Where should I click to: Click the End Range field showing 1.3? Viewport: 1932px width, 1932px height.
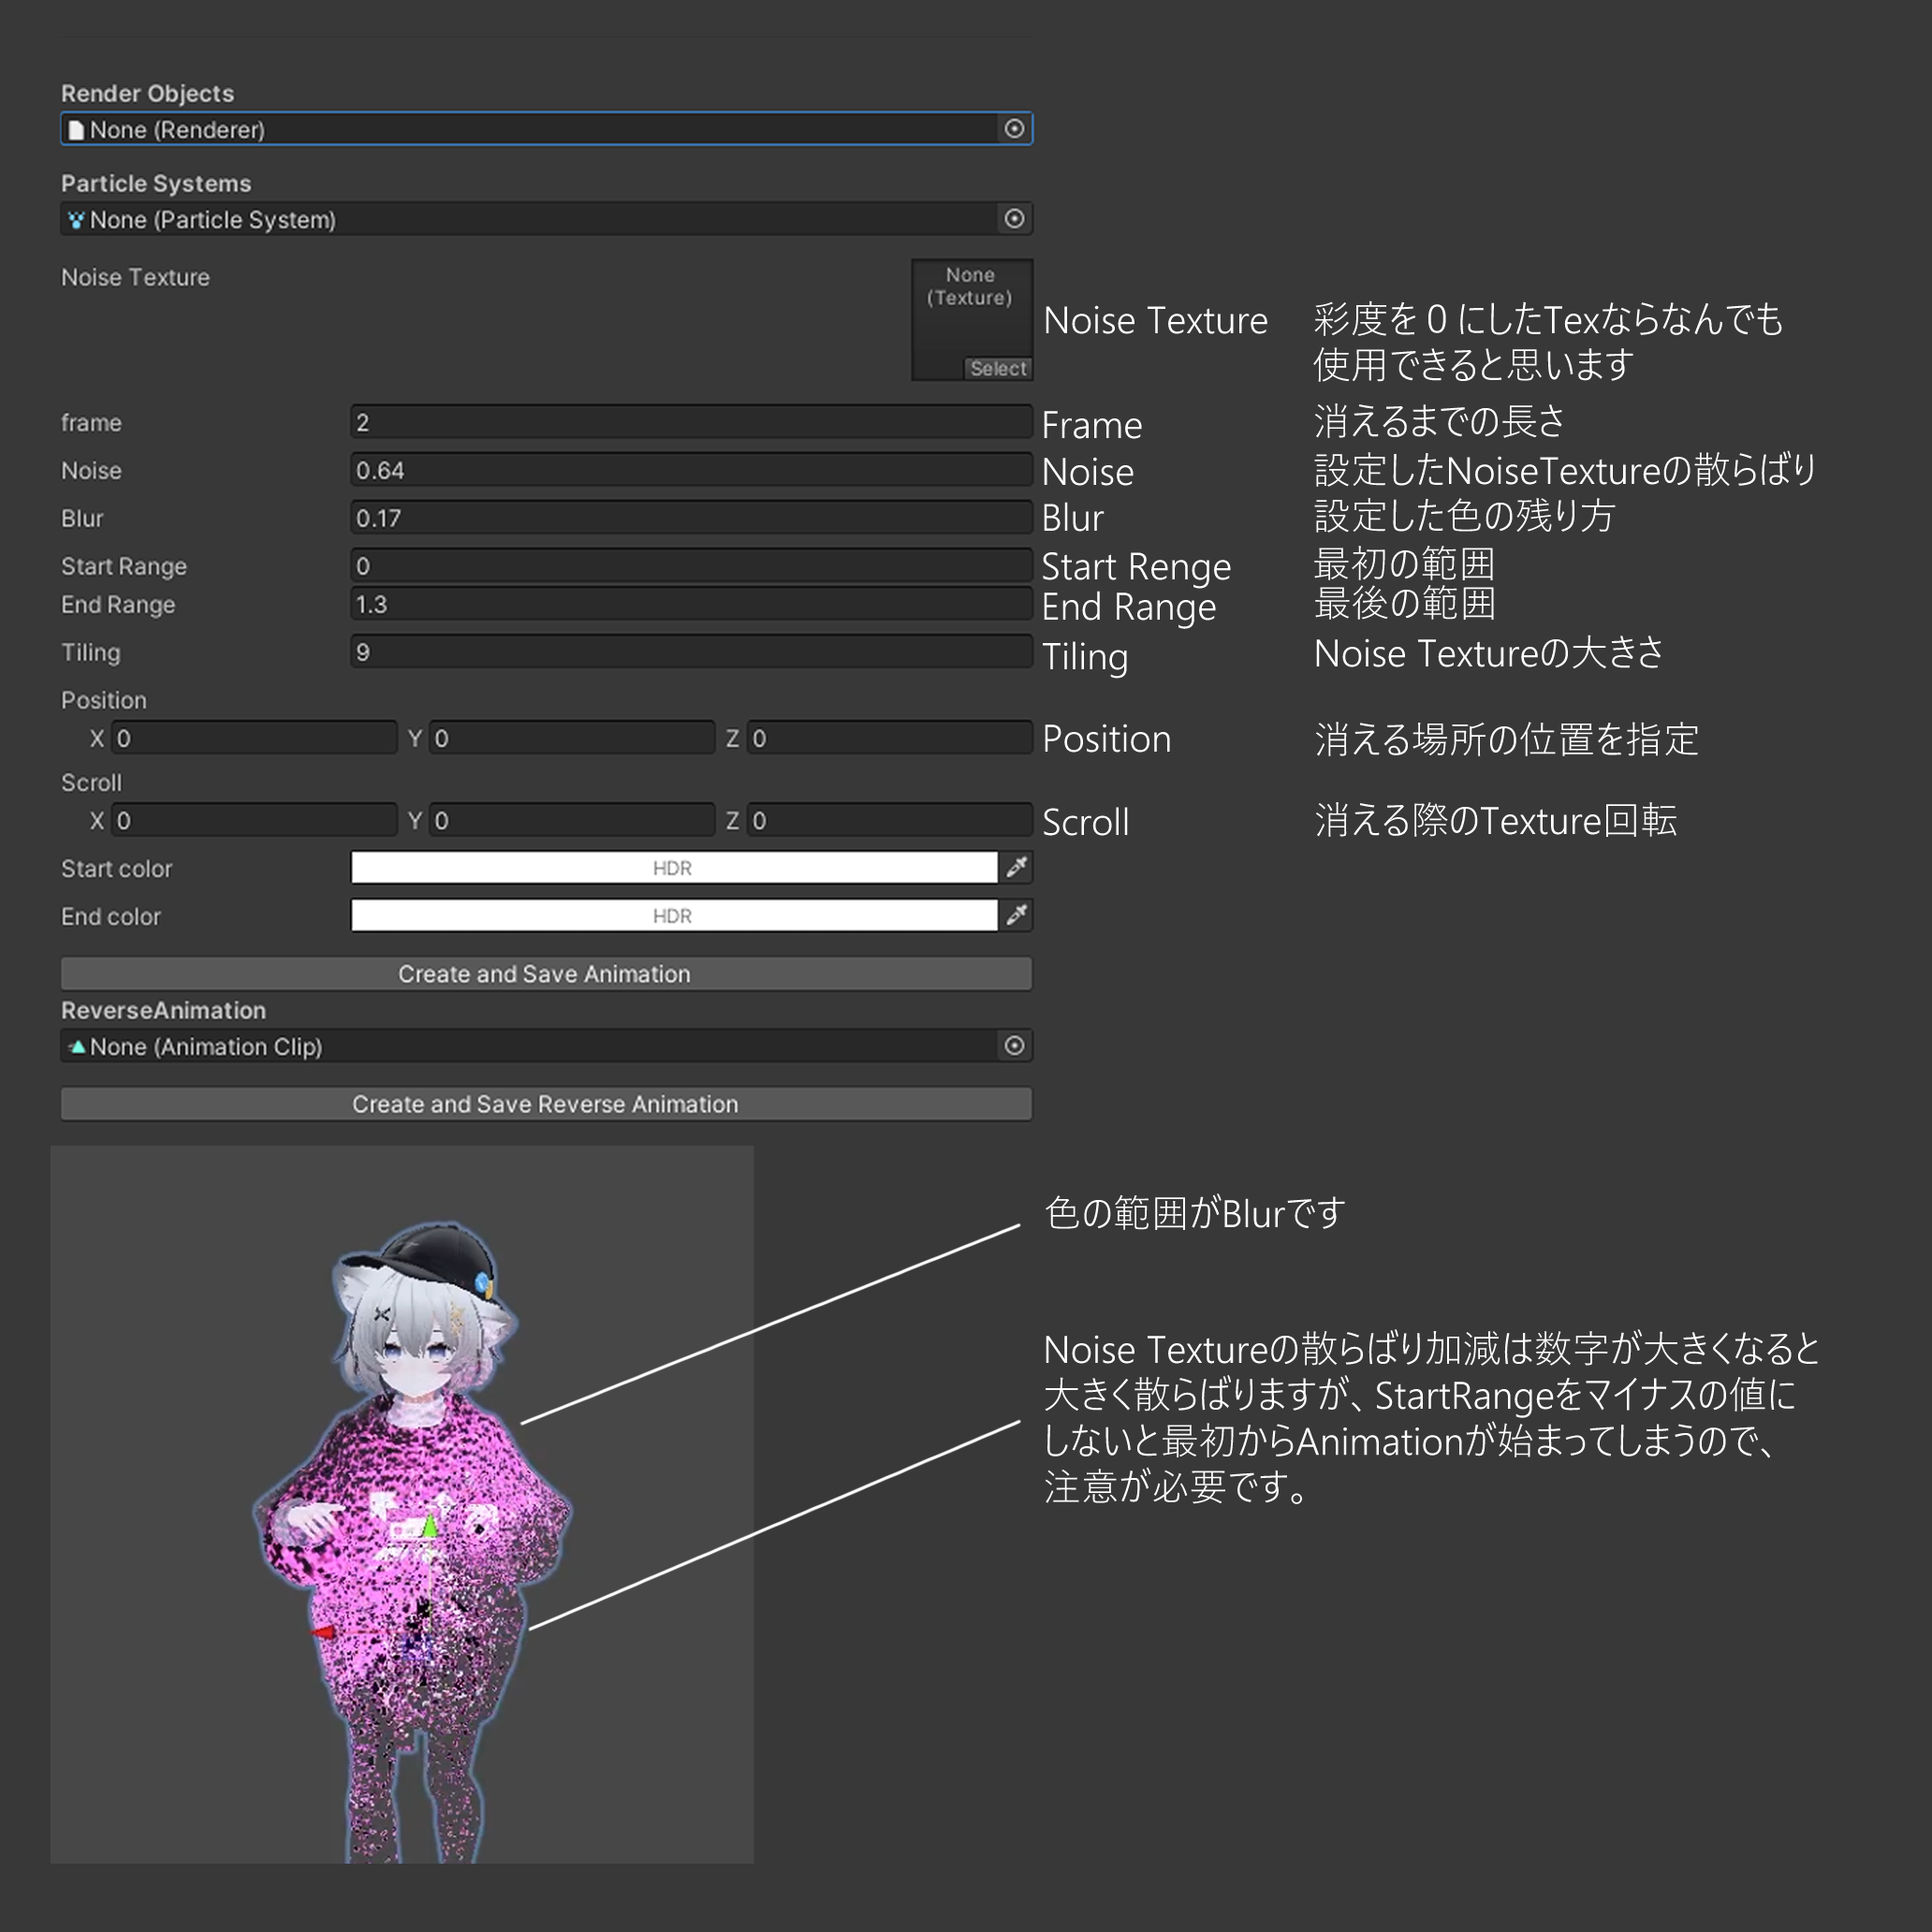pos(691,604)
